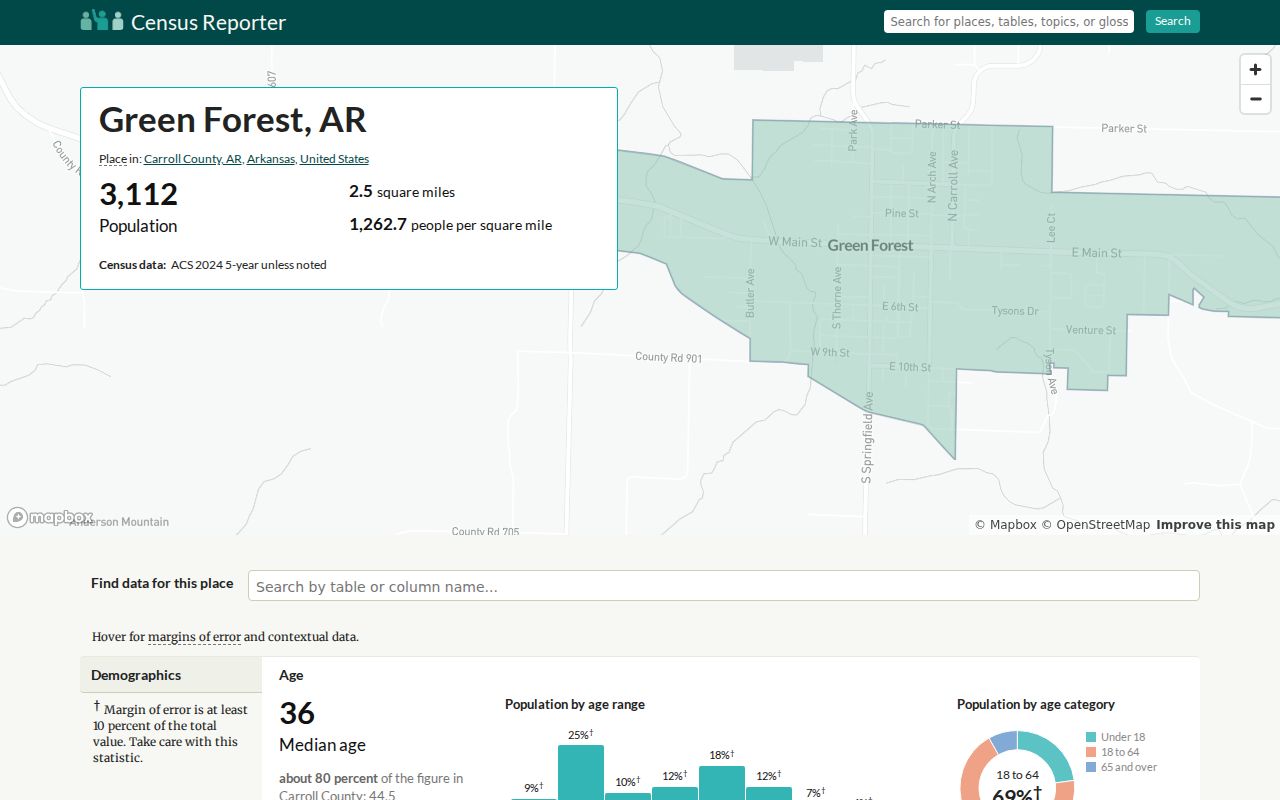Click the Under 18 legend color swatch
The height and width of the screenshot is (800, 1280).
pos(1091,737)
